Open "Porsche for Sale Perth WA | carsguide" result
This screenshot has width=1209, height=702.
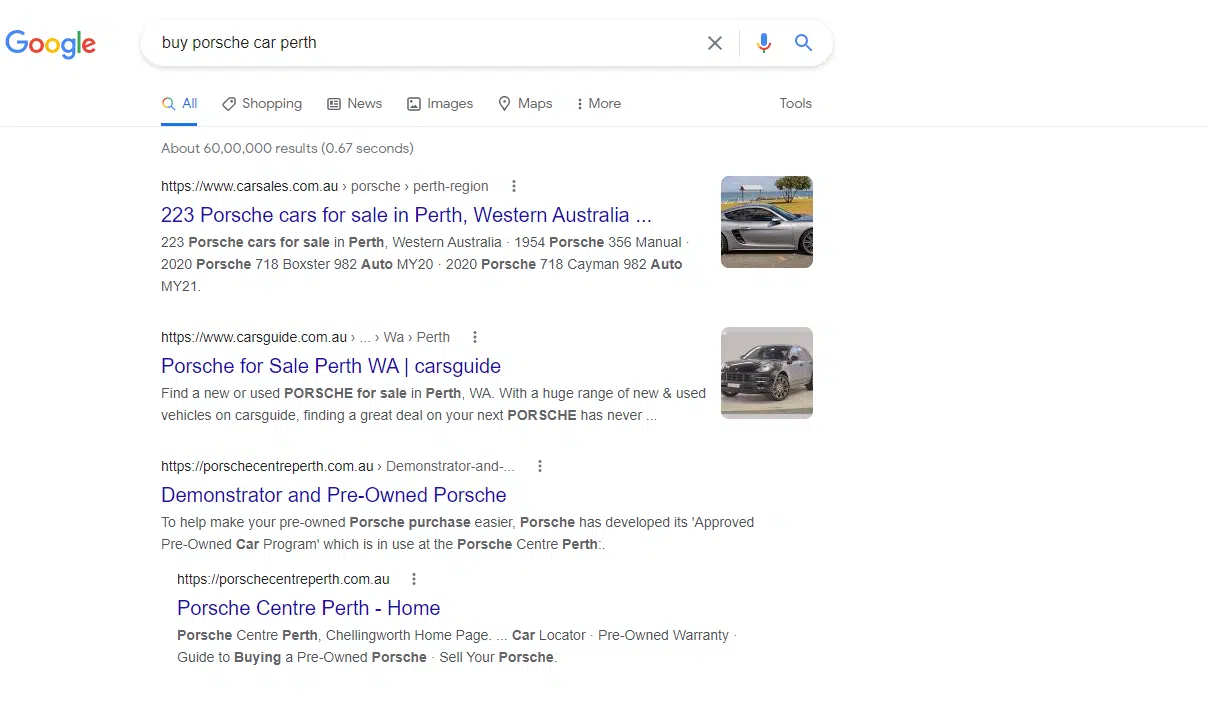tap(331, 366)
